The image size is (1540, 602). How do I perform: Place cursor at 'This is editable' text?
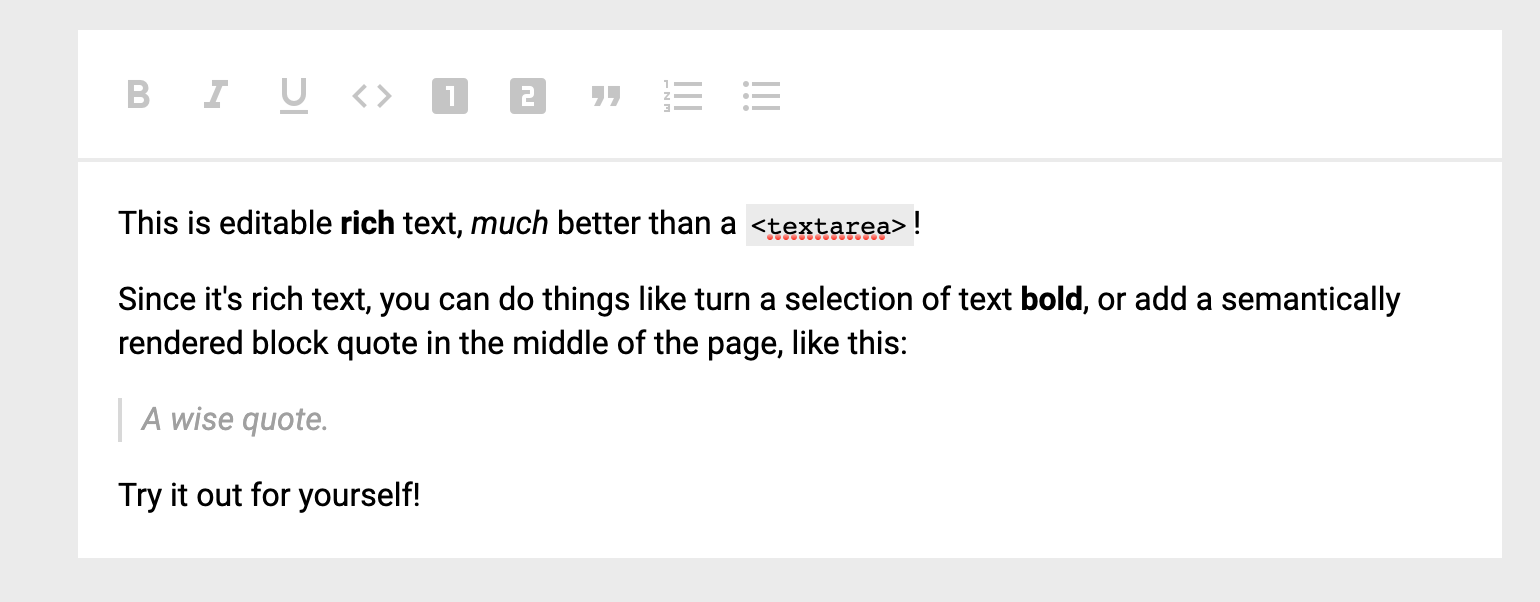[224, 223]
